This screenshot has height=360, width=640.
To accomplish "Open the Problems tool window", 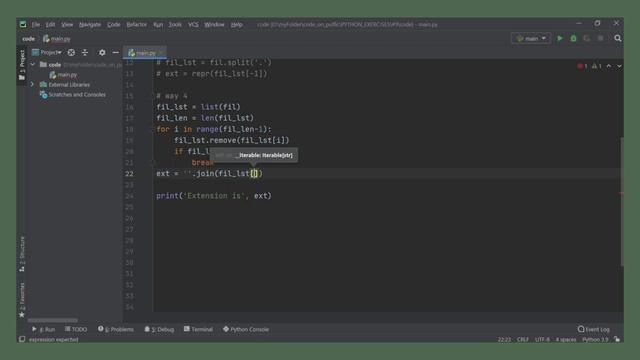I will click(116, 329).
